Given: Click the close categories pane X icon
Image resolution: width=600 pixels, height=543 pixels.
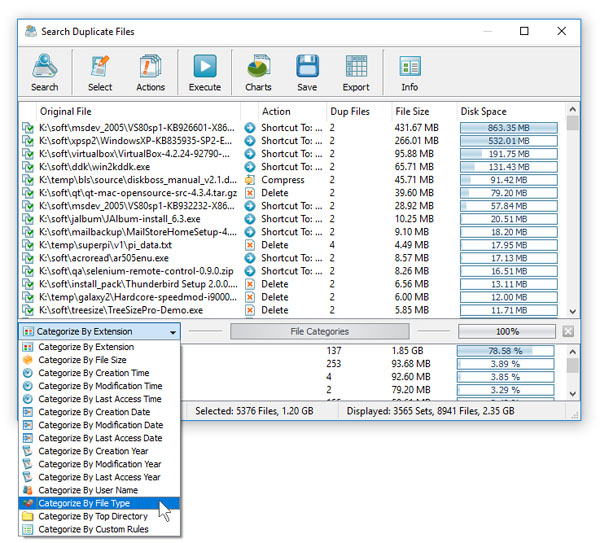Looking at the screenshot, I should point(568,331).
